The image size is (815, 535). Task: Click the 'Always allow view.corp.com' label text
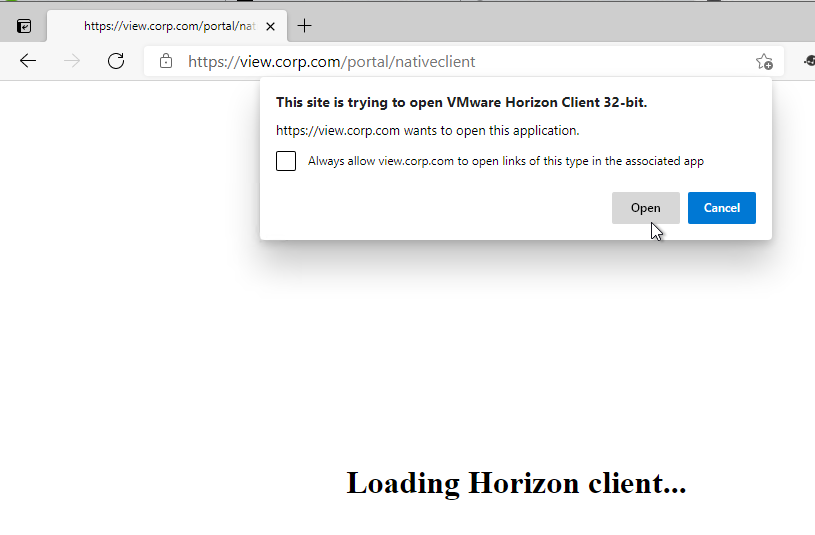click(x=506, y=161)
